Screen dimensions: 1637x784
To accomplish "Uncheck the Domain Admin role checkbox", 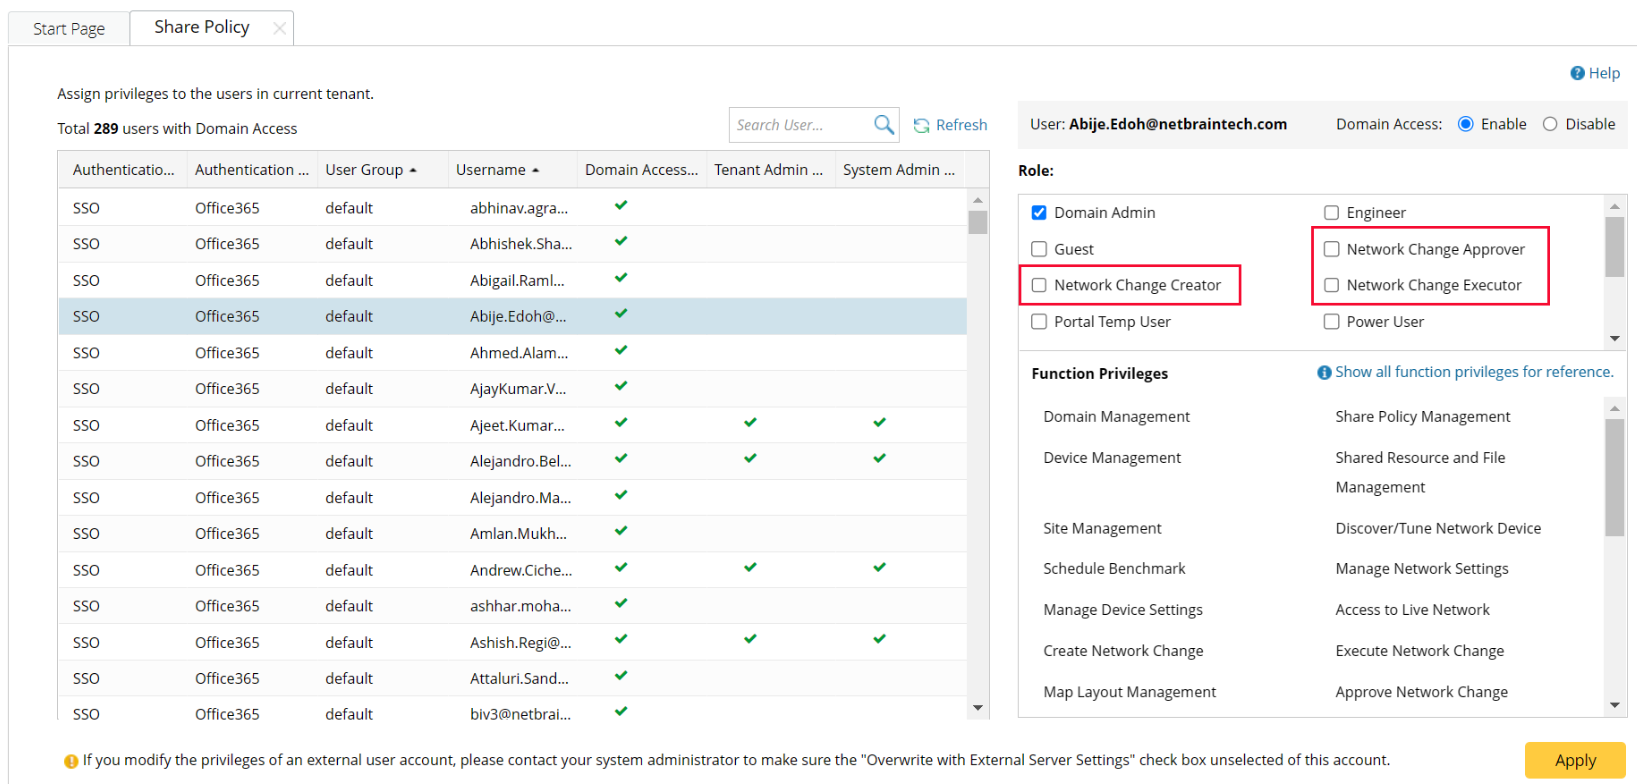I will tap(1039, 213).
